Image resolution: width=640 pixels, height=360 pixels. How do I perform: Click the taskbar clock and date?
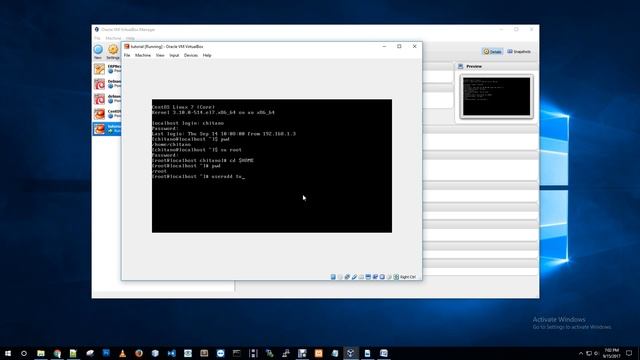(x=611, y=353)
